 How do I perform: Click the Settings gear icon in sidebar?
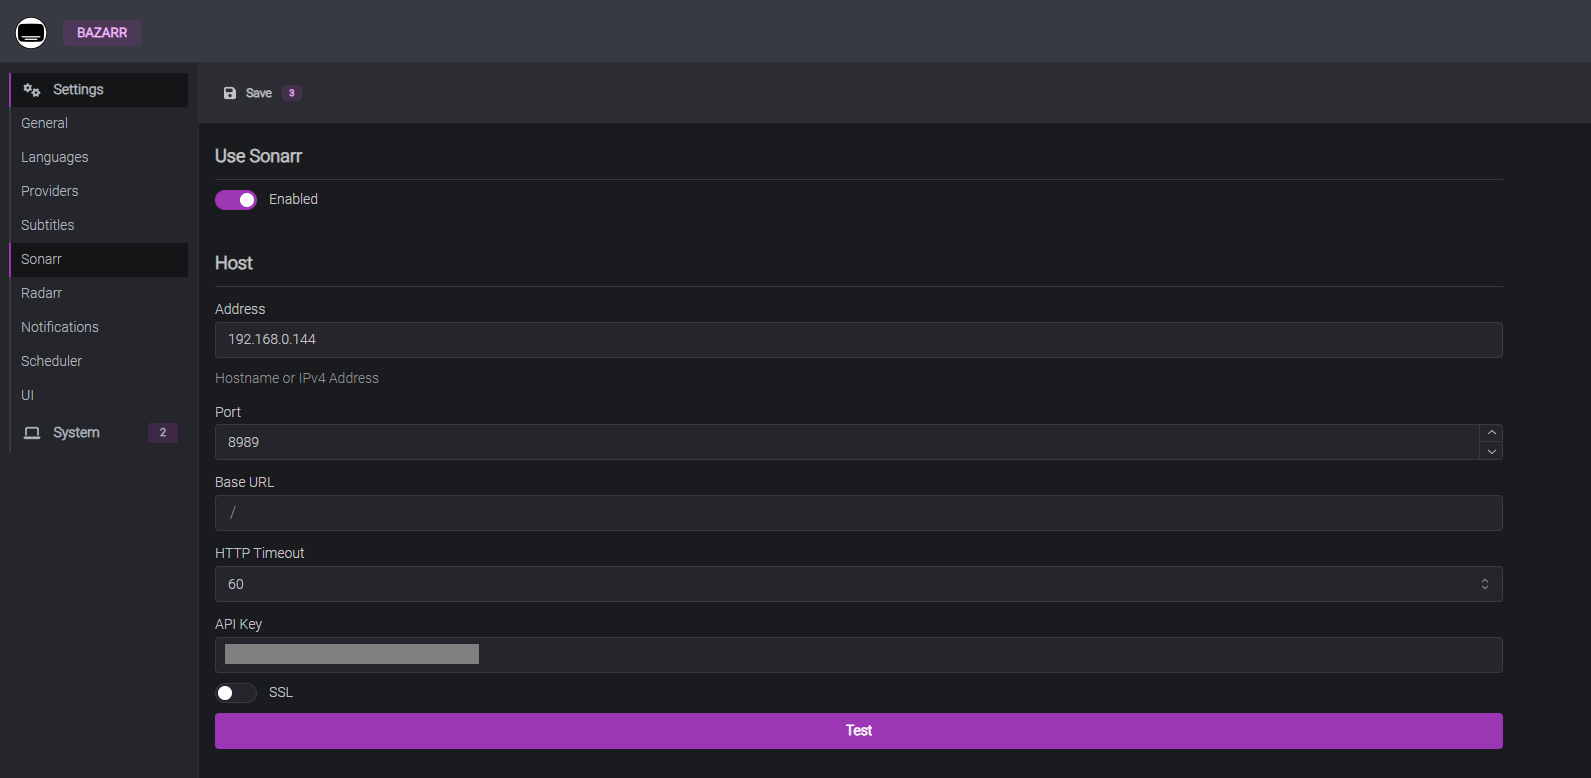tap(32, 89)
